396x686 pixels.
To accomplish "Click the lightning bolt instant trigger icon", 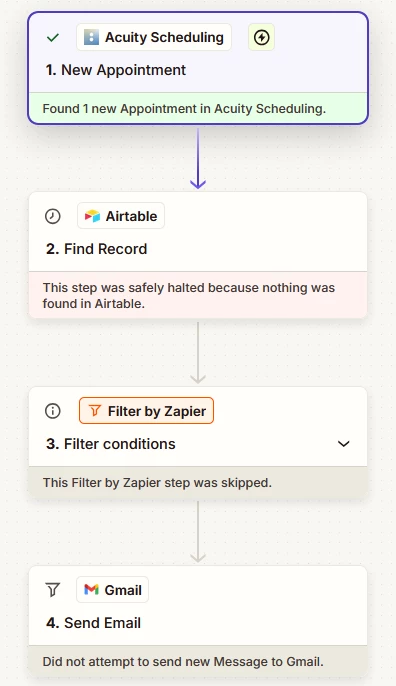I will point(261,38).
